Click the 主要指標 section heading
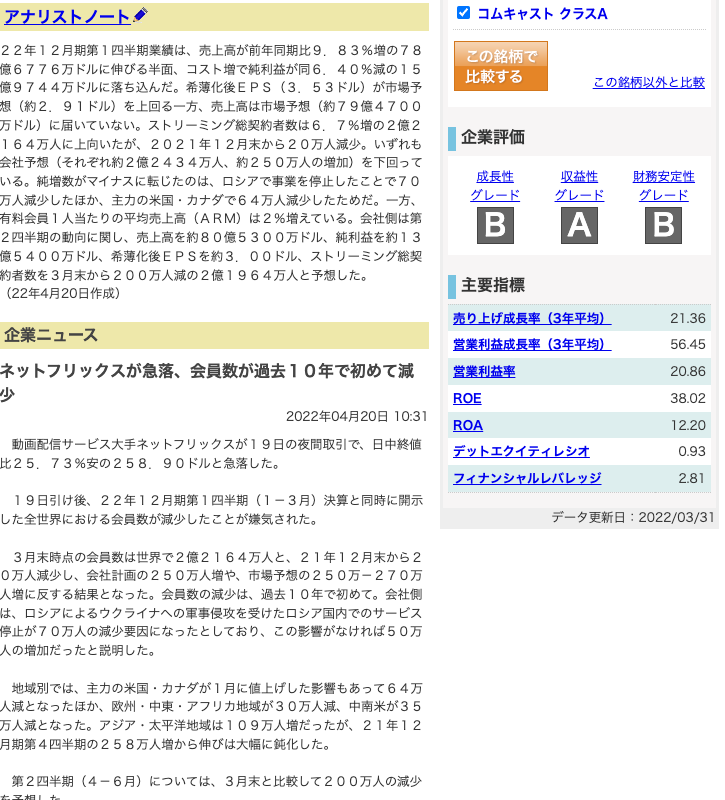725x800 pixels. click(493, 285)
